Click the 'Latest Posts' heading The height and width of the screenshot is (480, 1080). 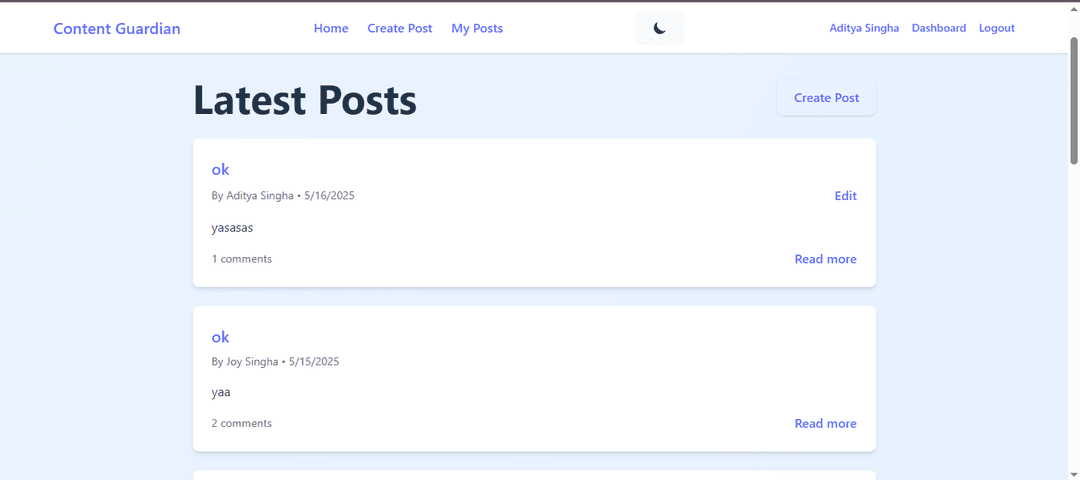[x=305, y=100]
